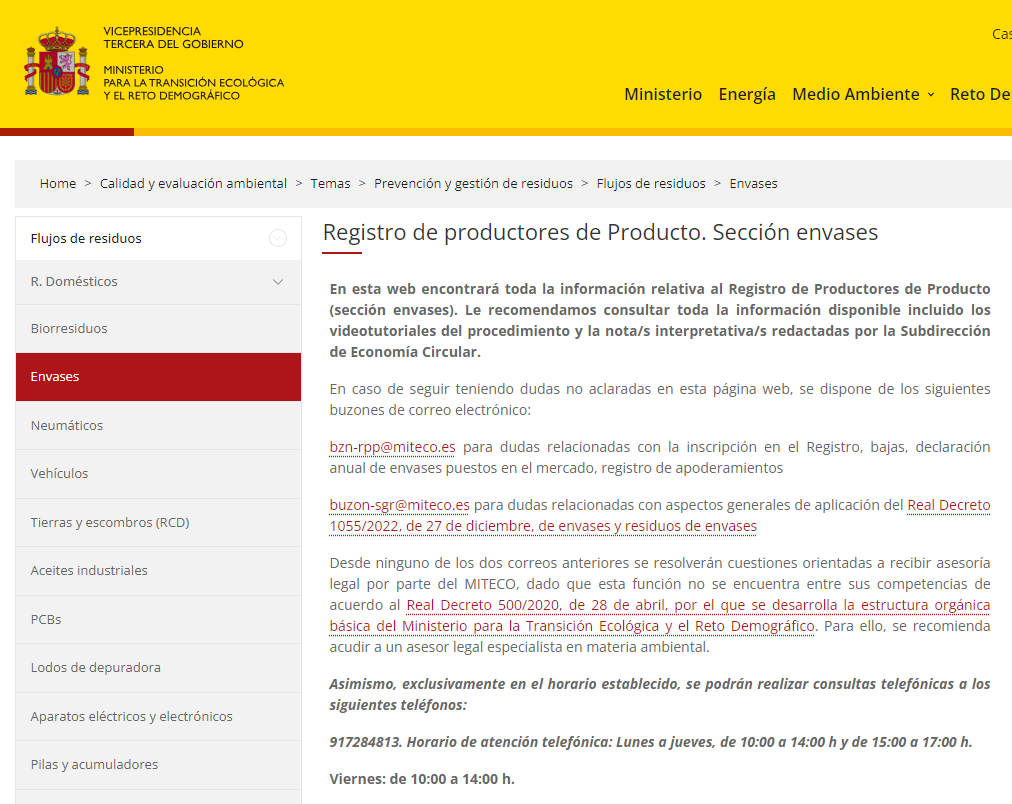1012x804 pixels.
Task: Select Pilas y acumuladores sidebar entry
Action: click(x=158, y=765)
